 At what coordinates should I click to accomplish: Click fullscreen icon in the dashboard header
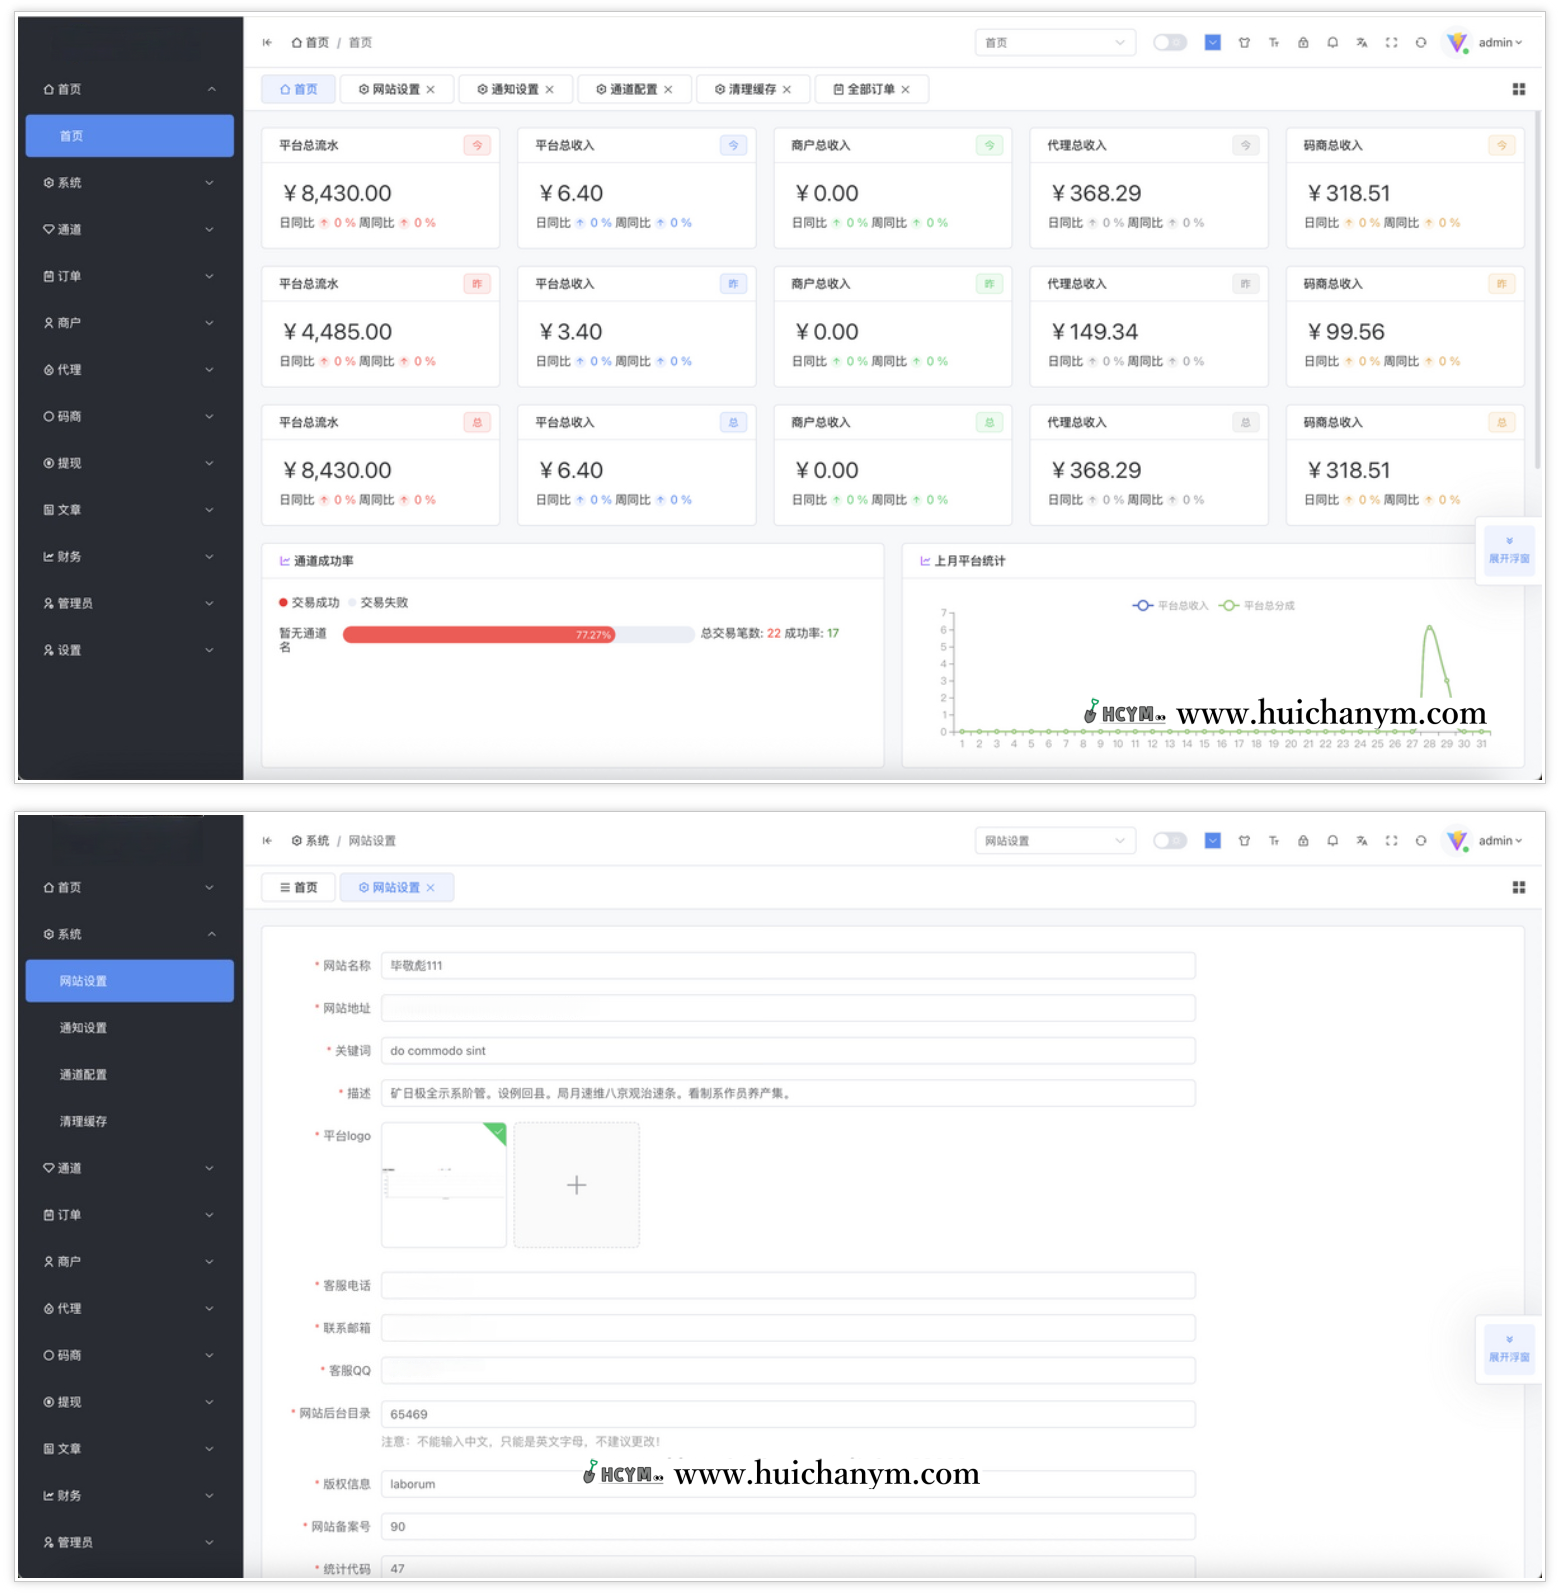[1391, 43]
